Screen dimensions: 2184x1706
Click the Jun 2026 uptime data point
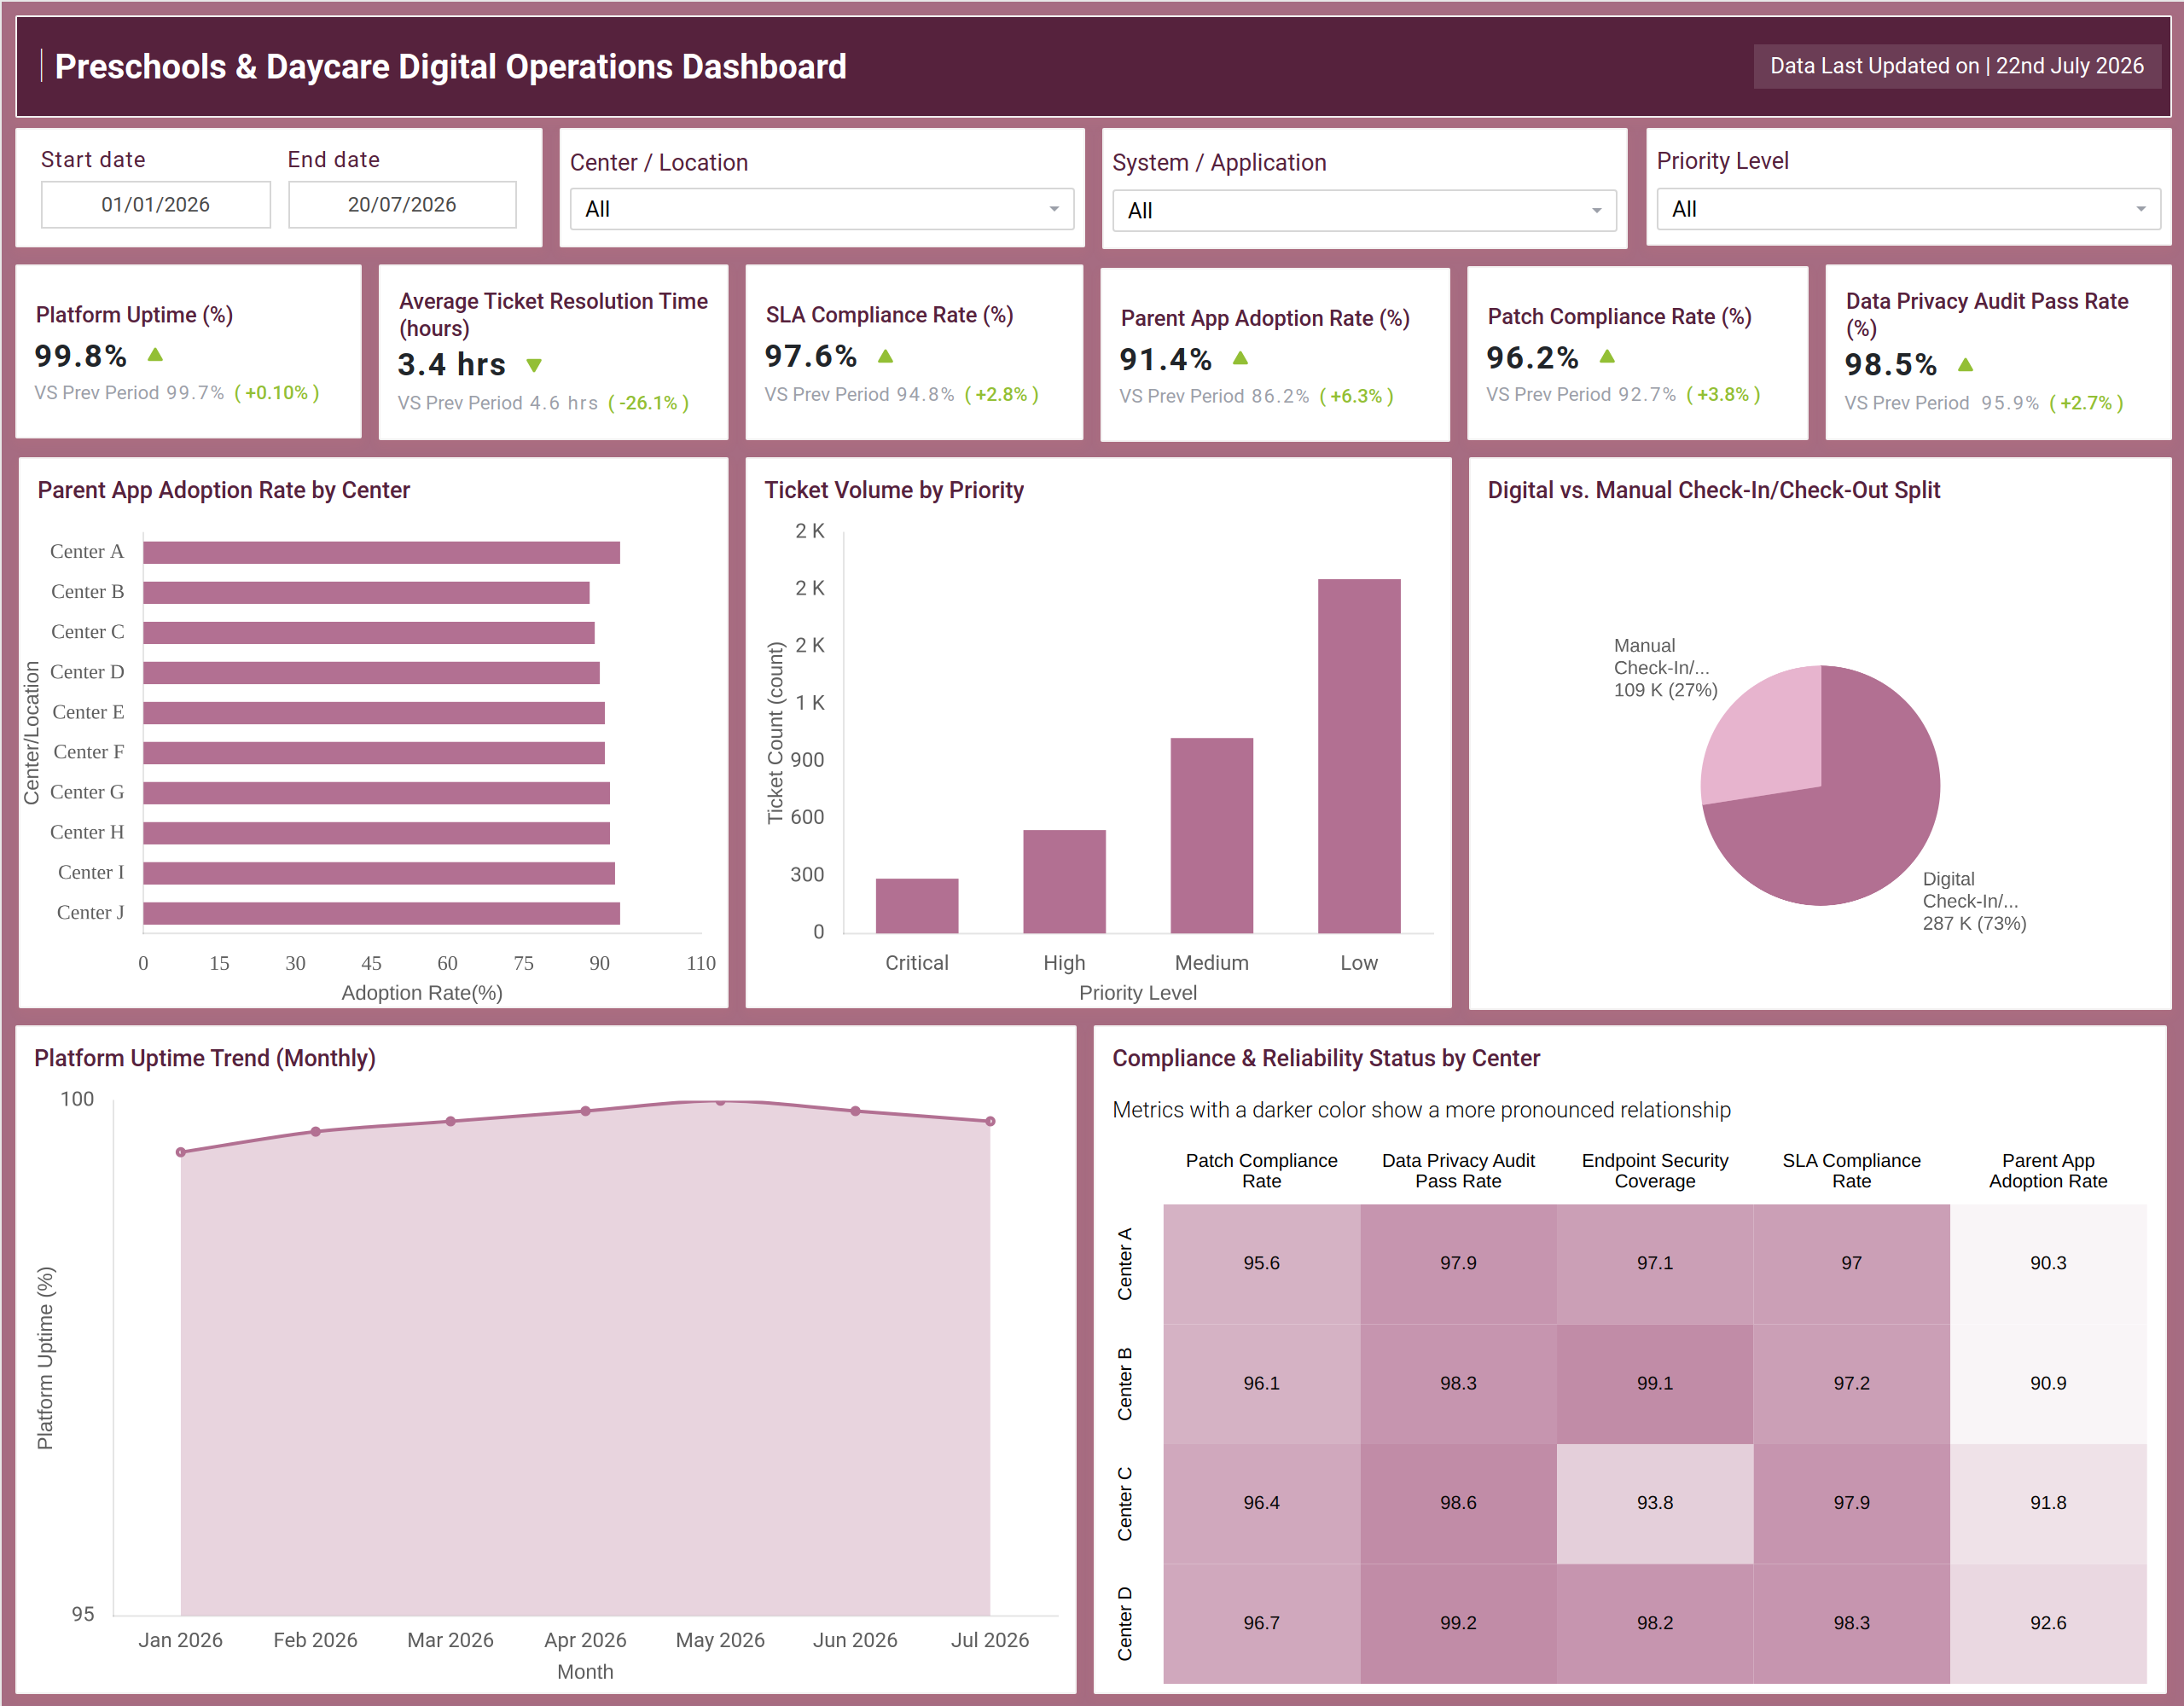point(855,1111)
